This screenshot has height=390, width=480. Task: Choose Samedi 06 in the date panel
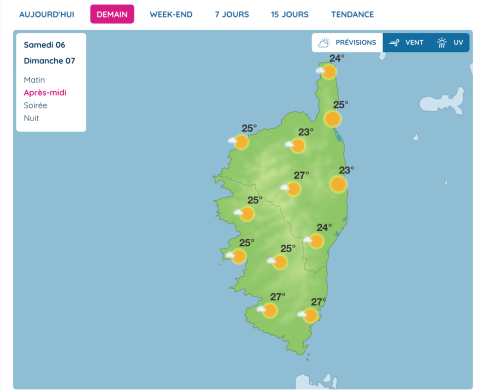[44, 45]
